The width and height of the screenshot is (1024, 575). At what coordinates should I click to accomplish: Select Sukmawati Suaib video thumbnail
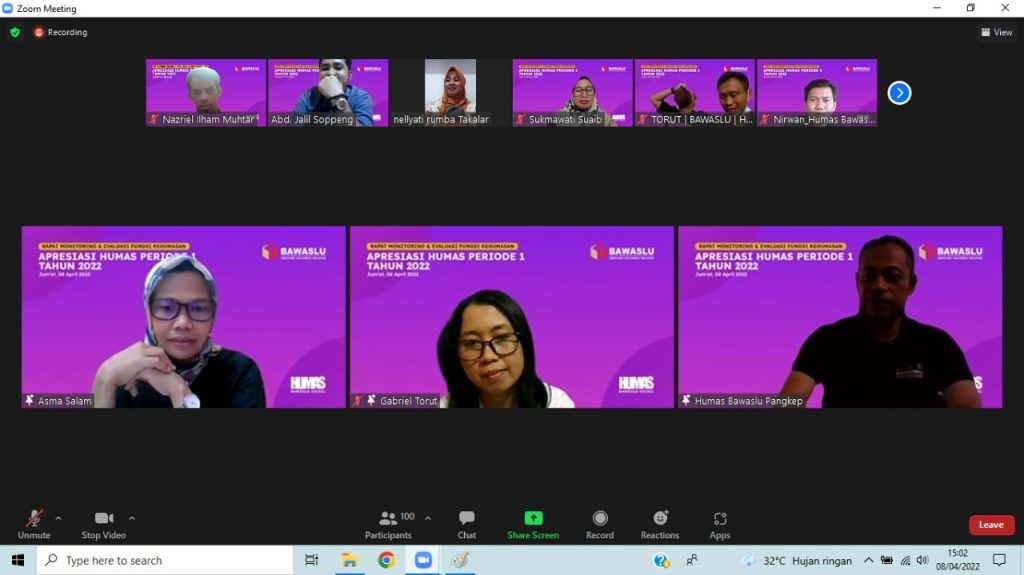click(572, 93)
